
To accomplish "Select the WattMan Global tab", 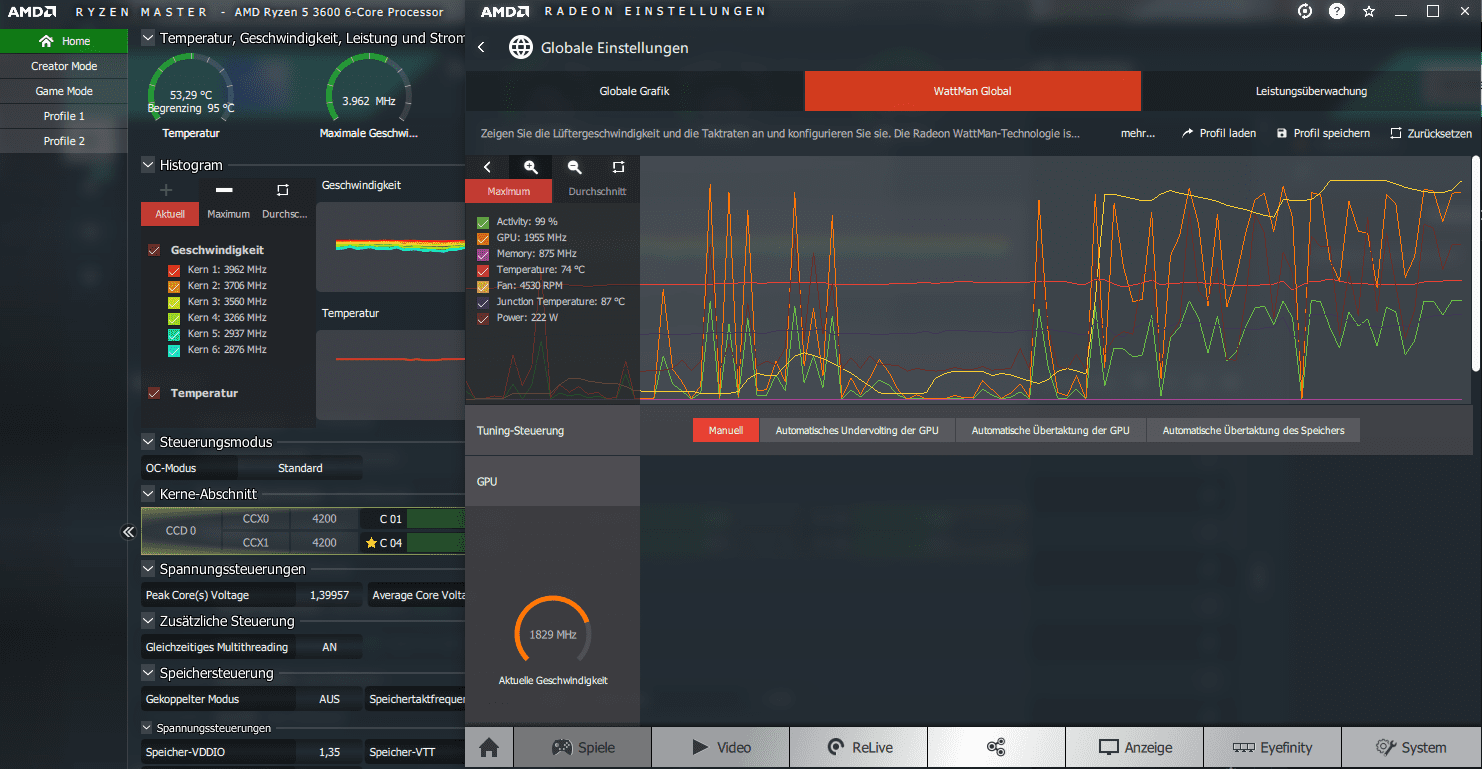I will tap(972, 91).
